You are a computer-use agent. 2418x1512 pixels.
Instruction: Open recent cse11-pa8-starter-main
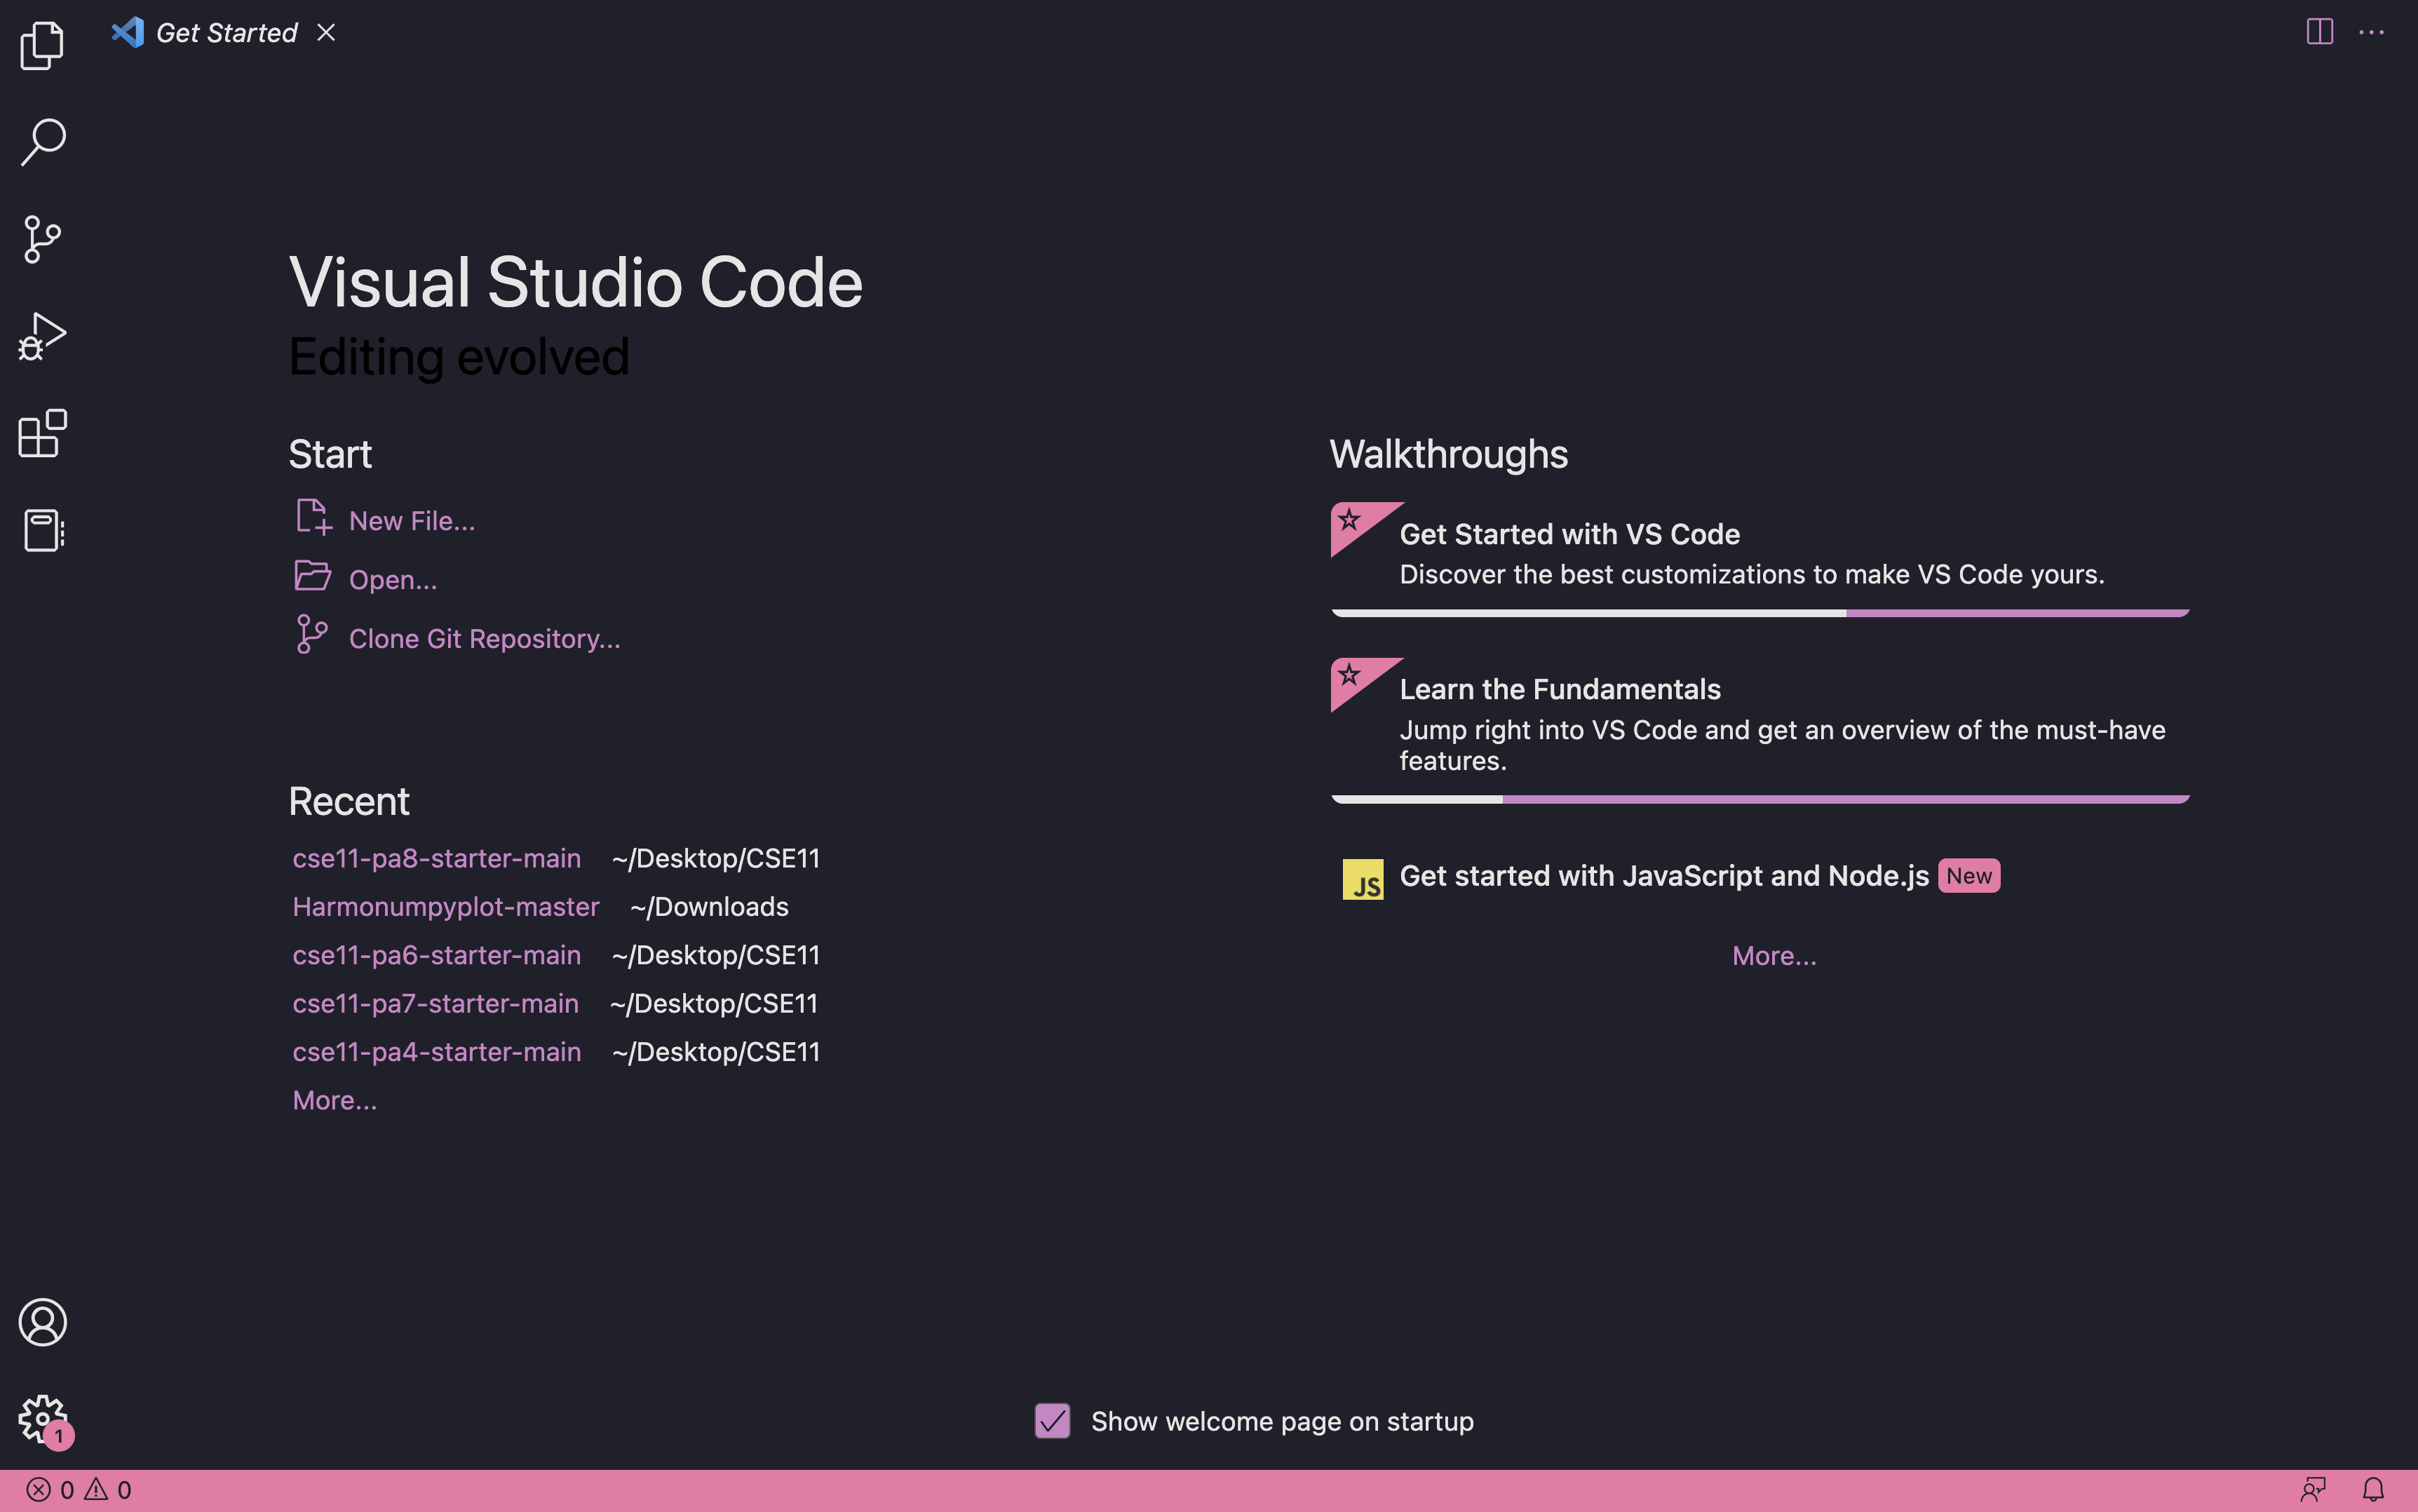[x=437, y=858]
